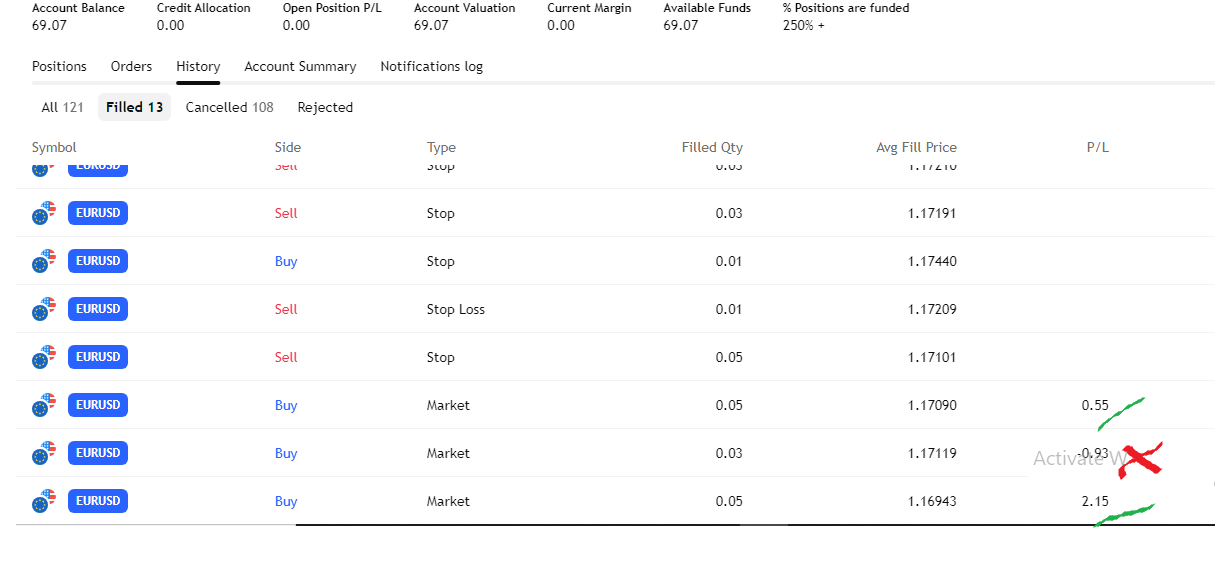Viewport: 1215px width, 584px height.
Task: Click the flag icon in the 1.17101 row
Action: (43, 357)
